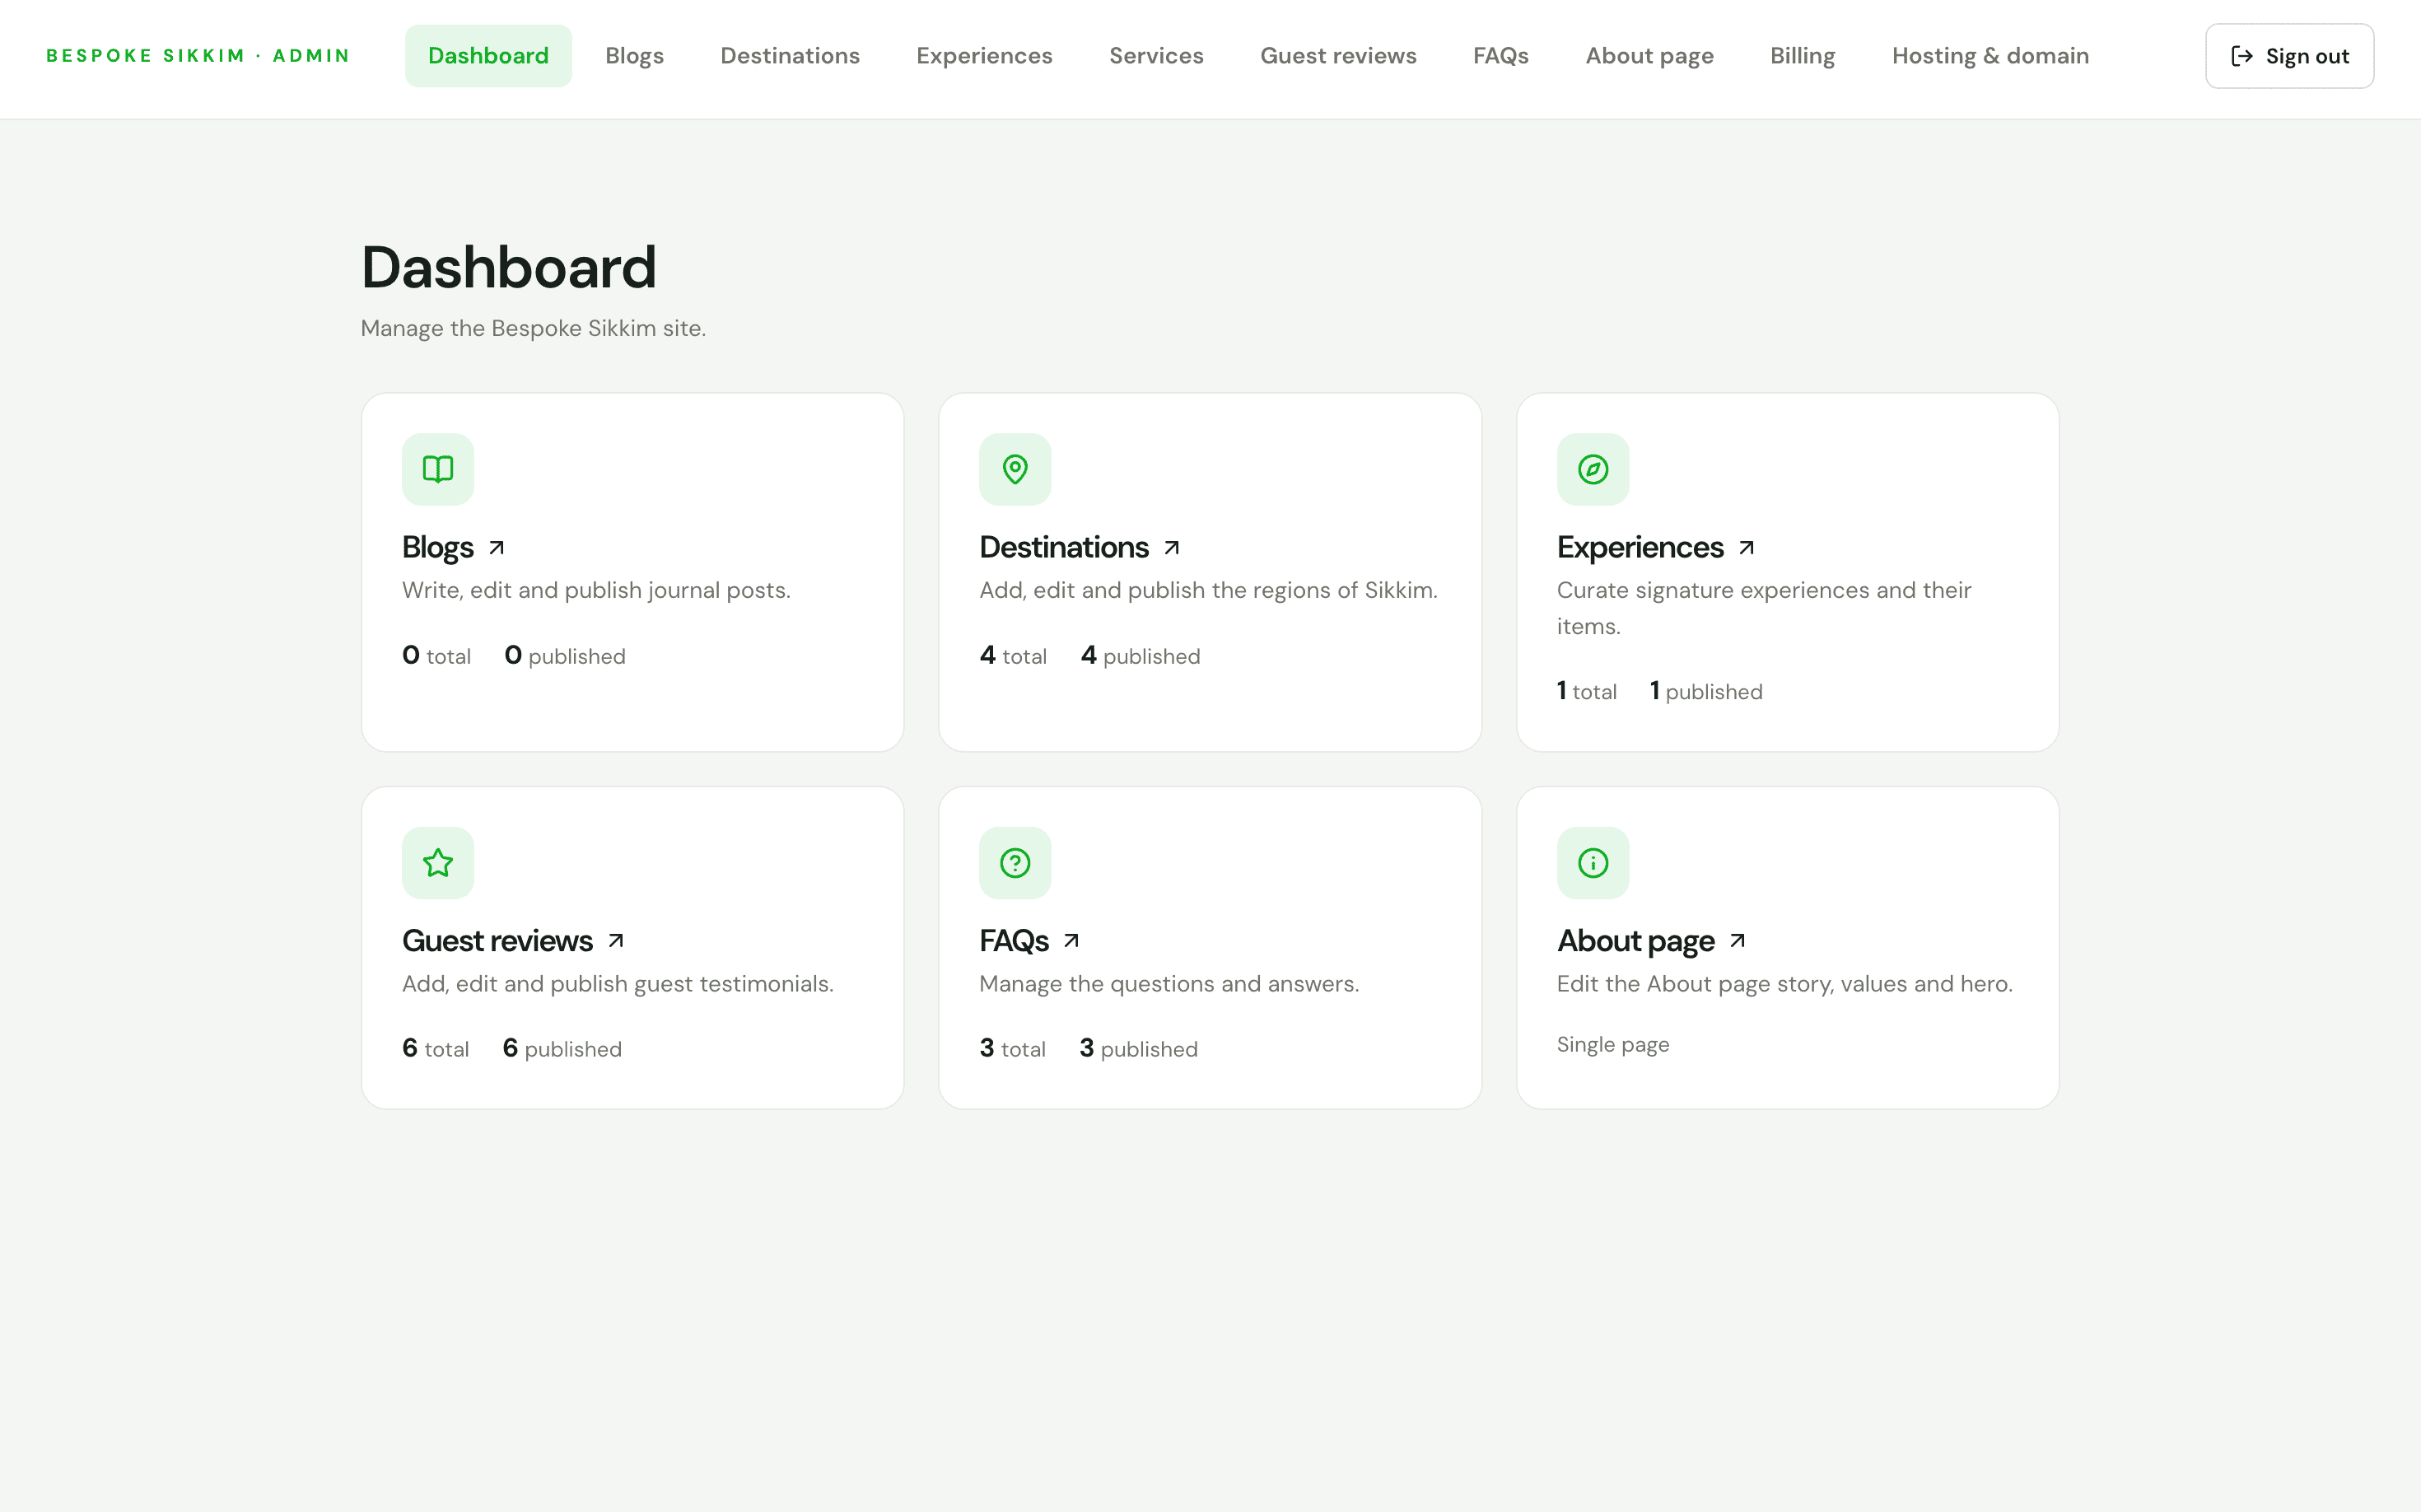Open About page in the top navigation
The image size is (2421, 1512).
(x=1649, y=56)
